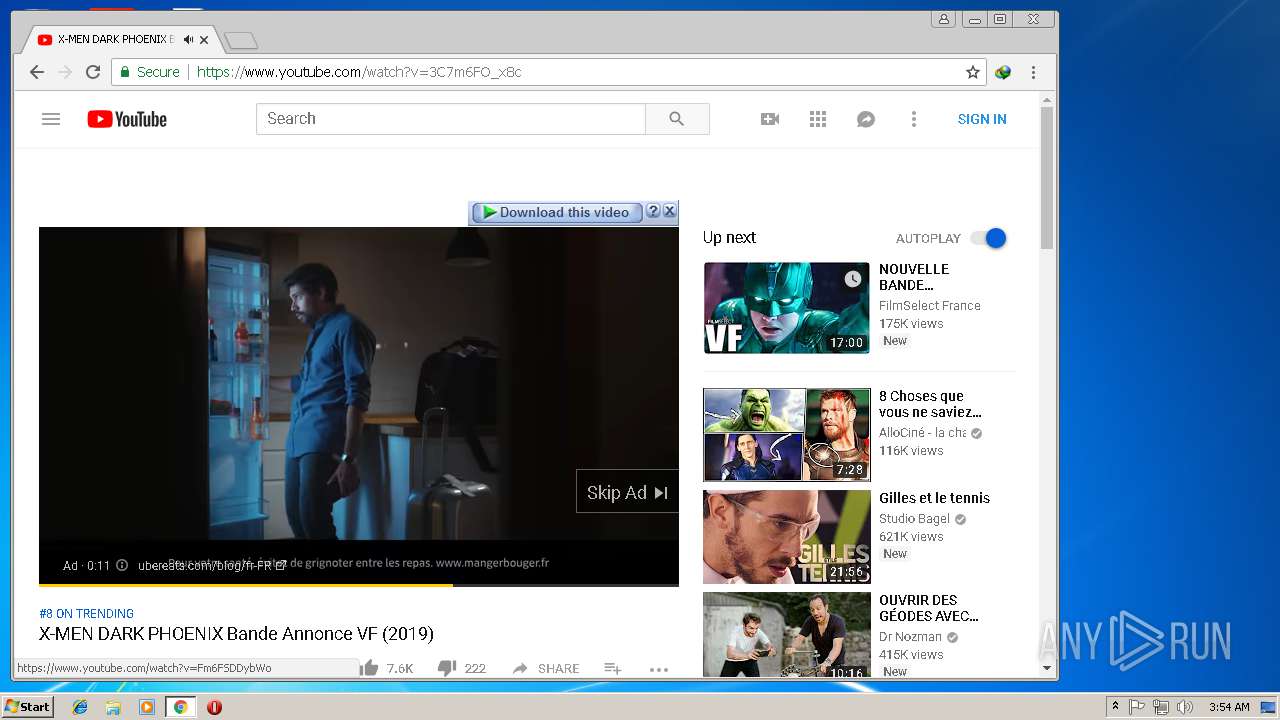The width and height of the screenshot is (1280, 720).
Task: Show hidden system tray icons arrow
Action: [x=1115, y=707]
